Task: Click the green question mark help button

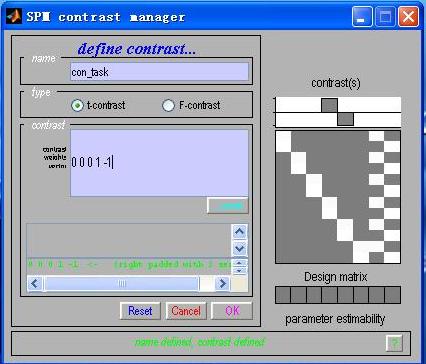Action: coord(394,342)
